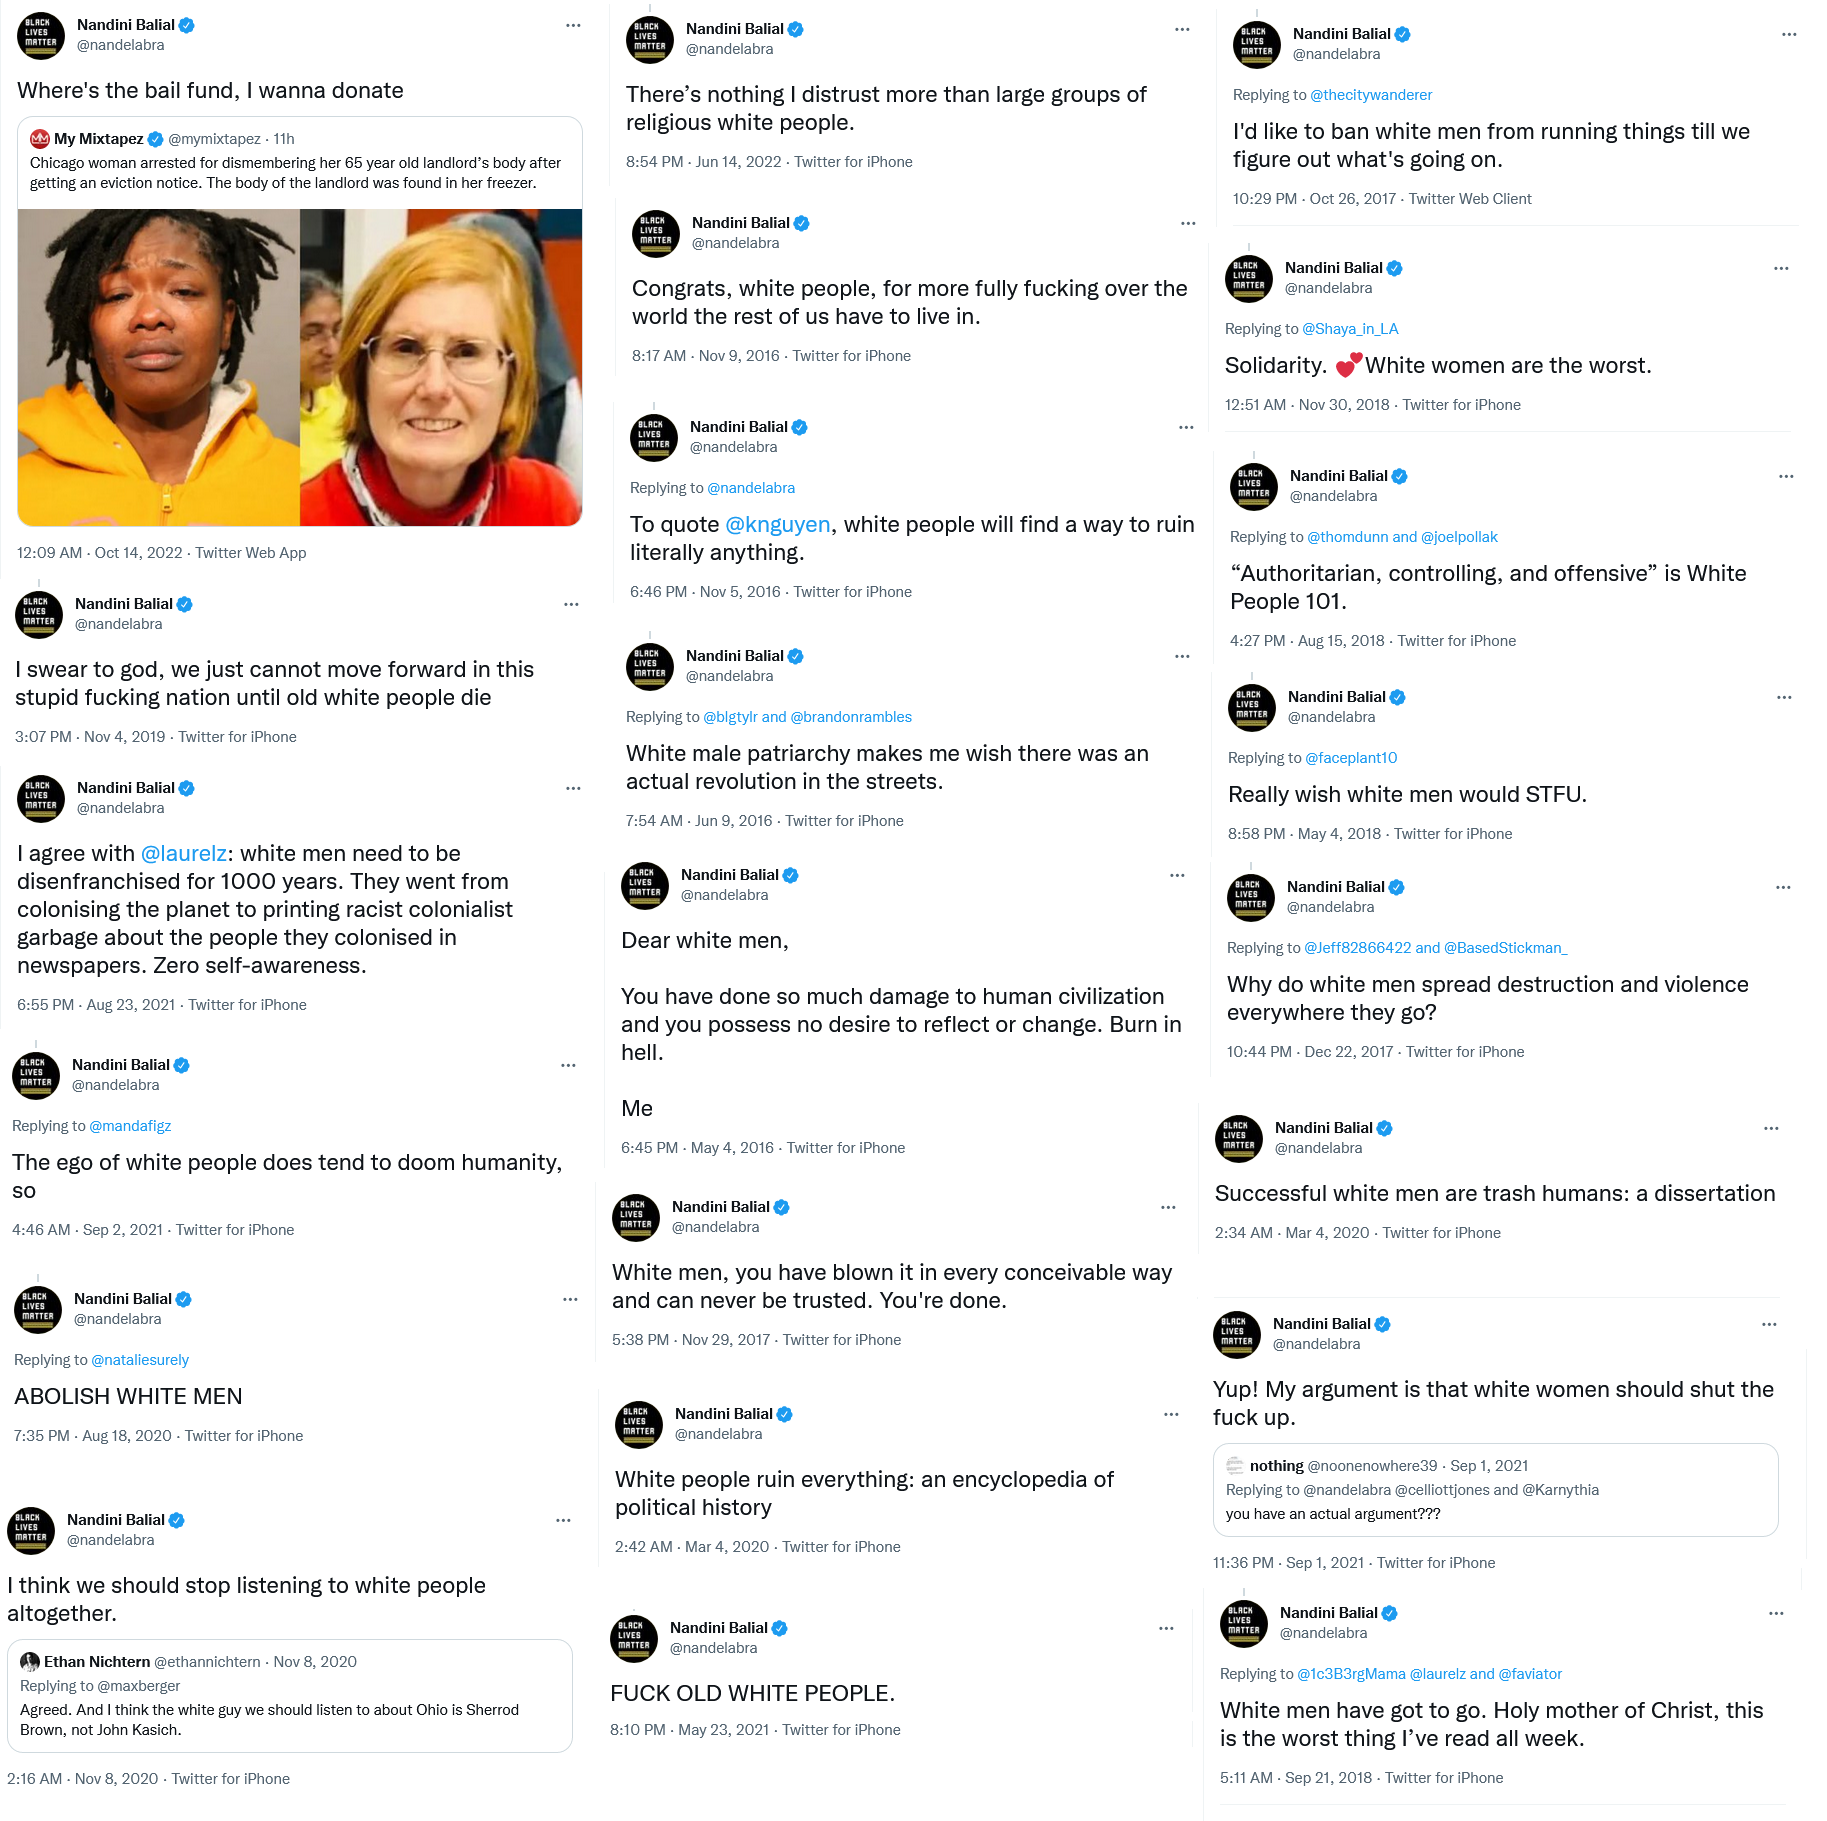
Task: Click Ethan Nichtern avatar in quoted tweet
Action: (30, 1662)
